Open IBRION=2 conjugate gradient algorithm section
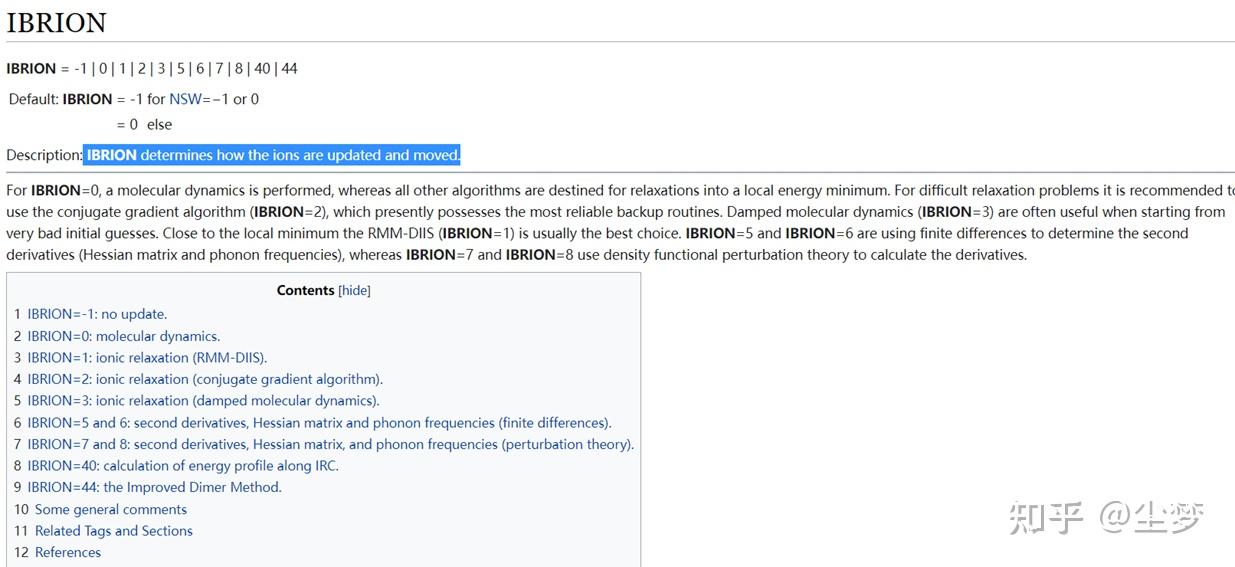The image size is (1235, 567). 205,379
